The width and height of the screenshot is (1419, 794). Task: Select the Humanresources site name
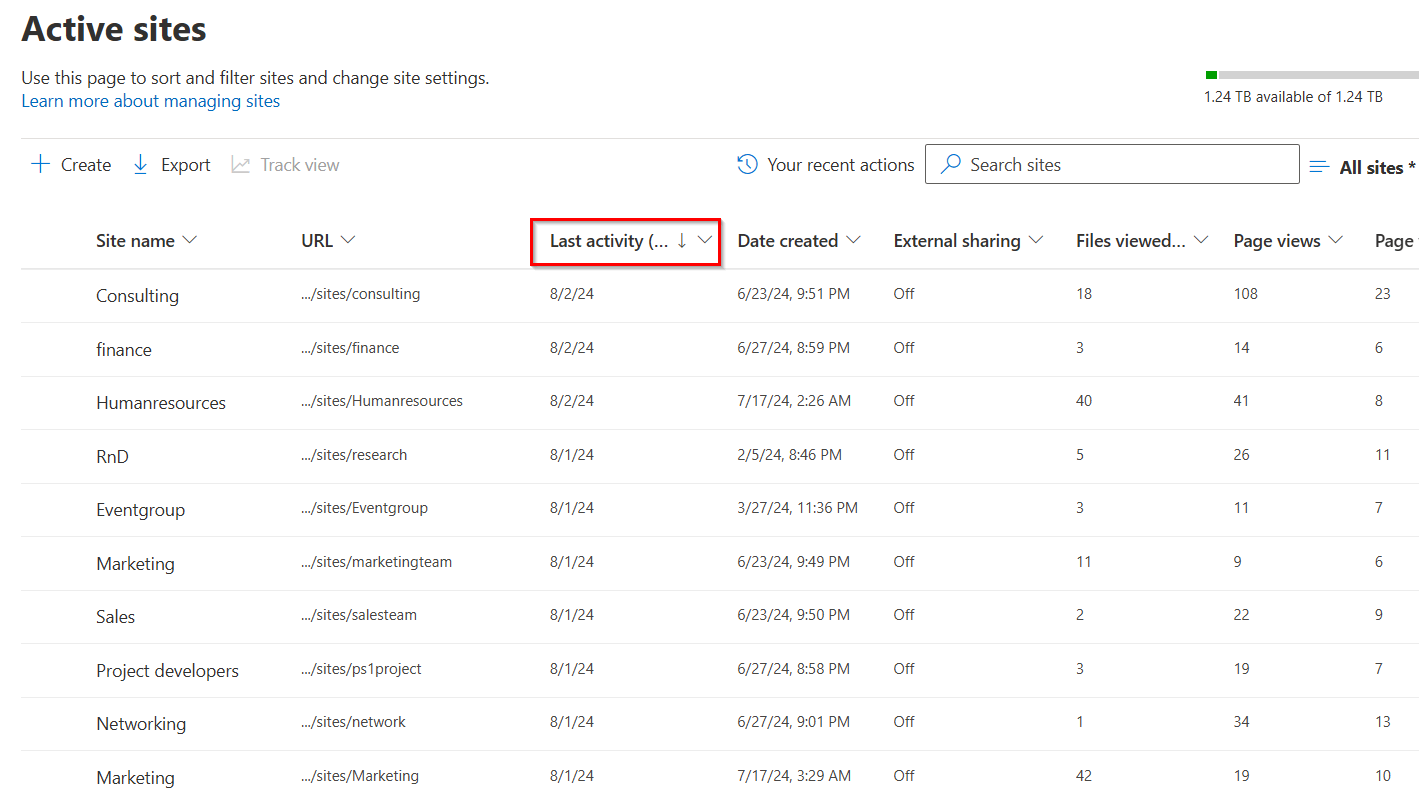point(161,402)
